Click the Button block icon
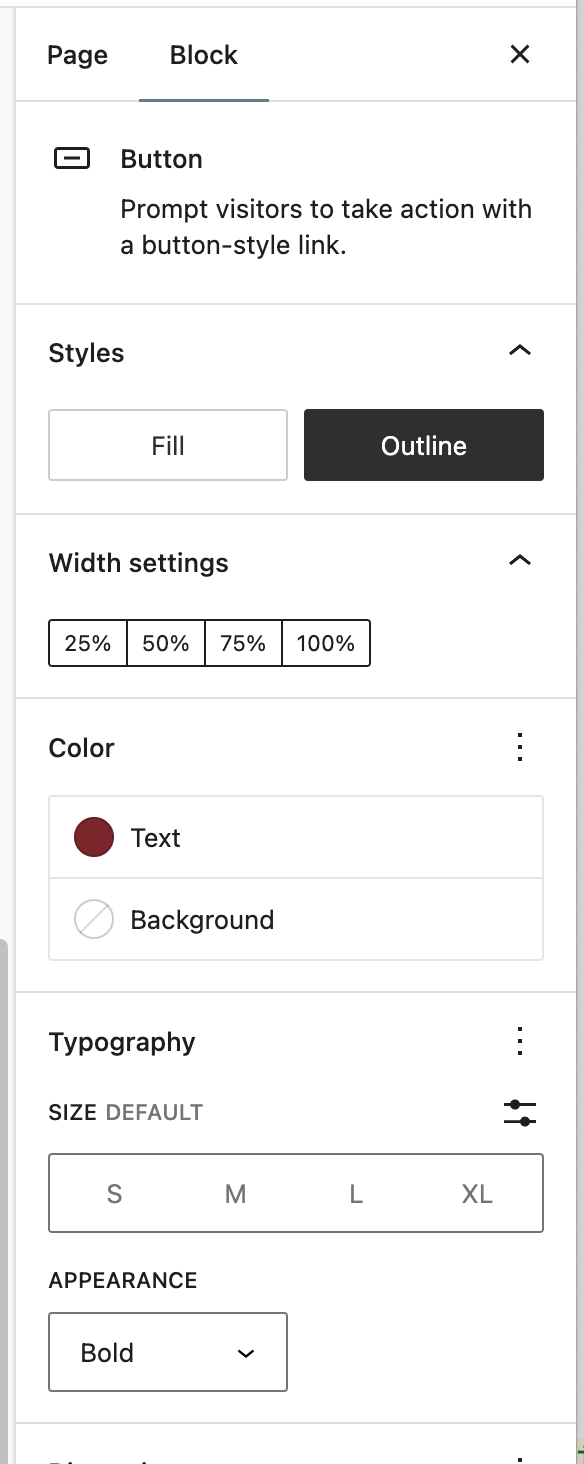Image resolution: width=584 pixels, height=1464 pixels. (x=72, y=159)
